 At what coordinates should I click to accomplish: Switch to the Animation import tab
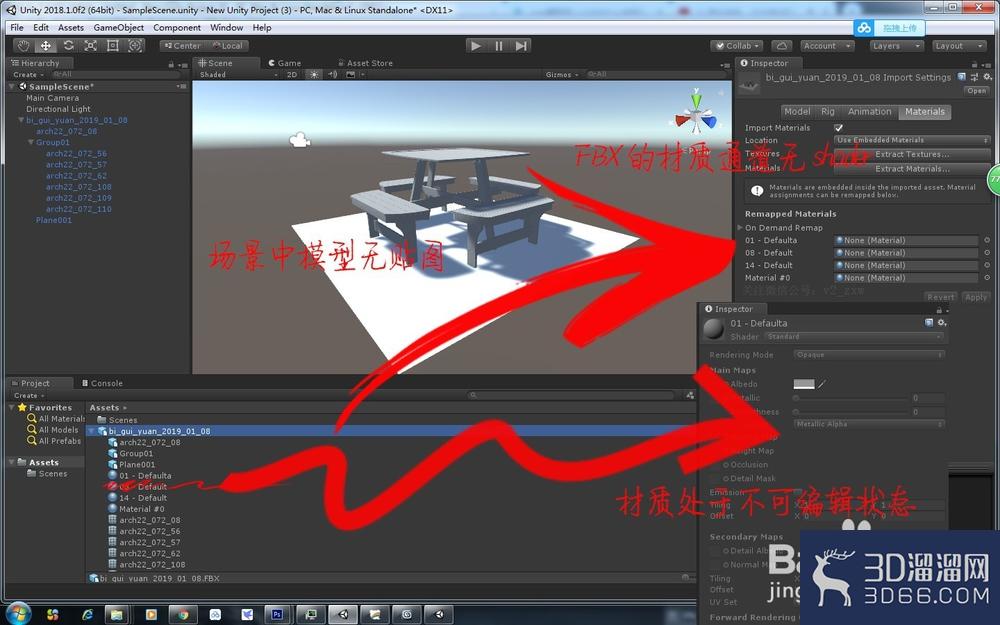[869, 112]
